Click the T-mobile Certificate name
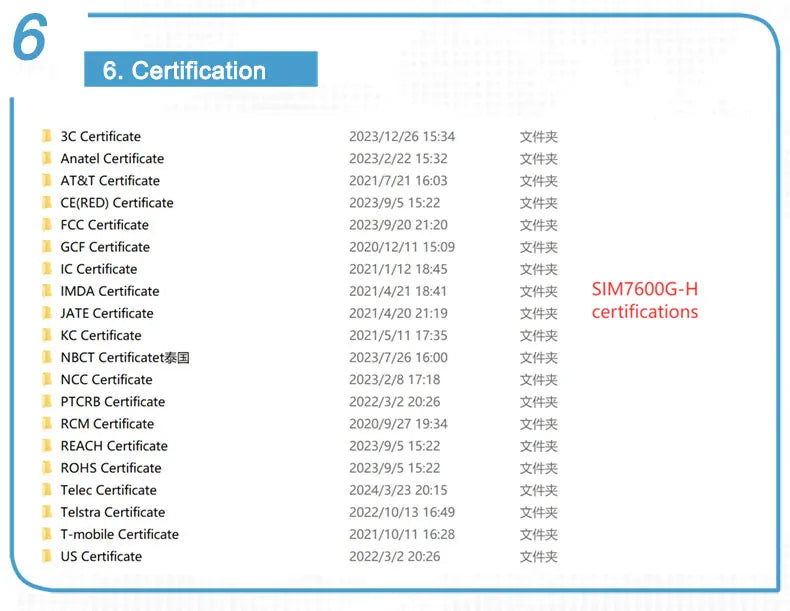The height and width of the screenshot is (611, 790). click(x=119, y=535)
